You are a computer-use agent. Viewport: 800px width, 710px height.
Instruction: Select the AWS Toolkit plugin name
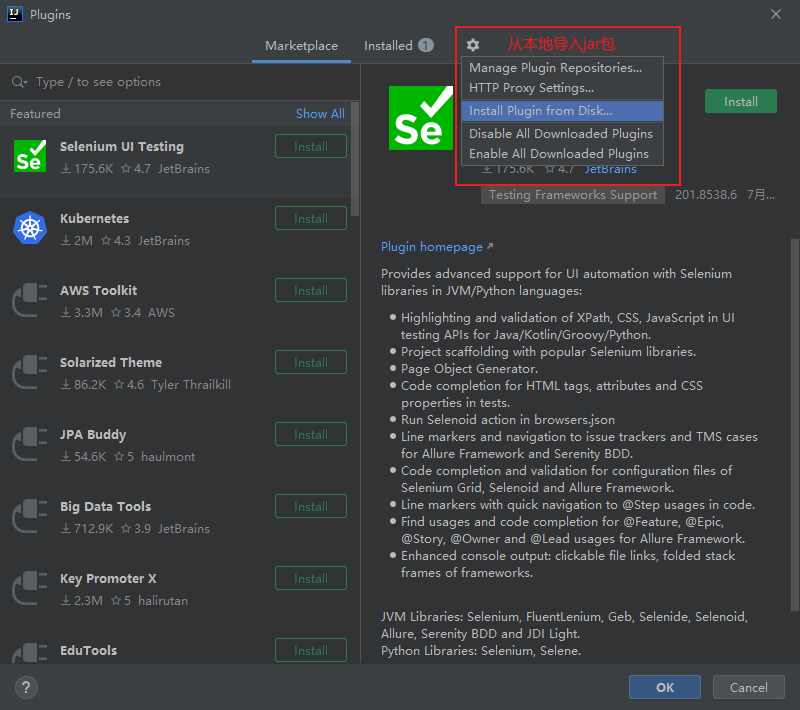pyautogui.click(x=98, y=290)
